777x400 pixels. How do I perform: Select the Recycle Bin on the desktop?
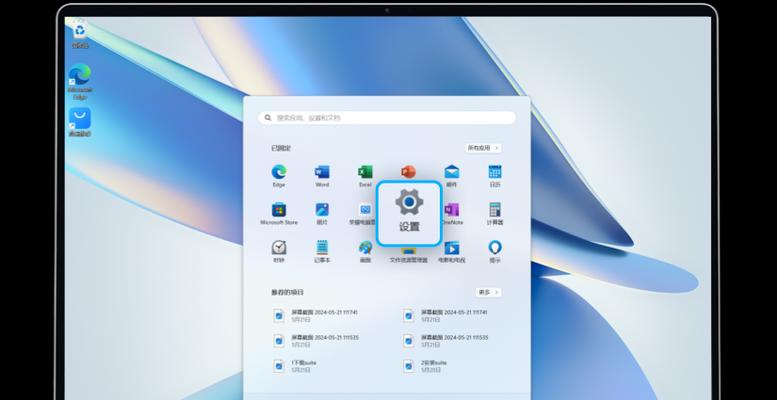coord(80,34)
